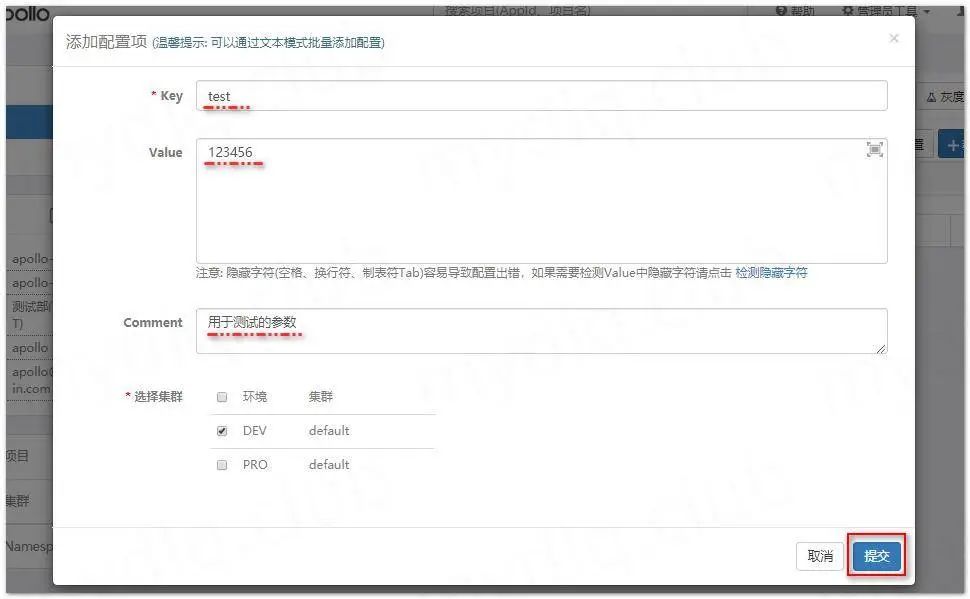The height and width of the screenshot is (599, 970).
Task: Close the dialog with the X icon
Action: coord(893,38)
